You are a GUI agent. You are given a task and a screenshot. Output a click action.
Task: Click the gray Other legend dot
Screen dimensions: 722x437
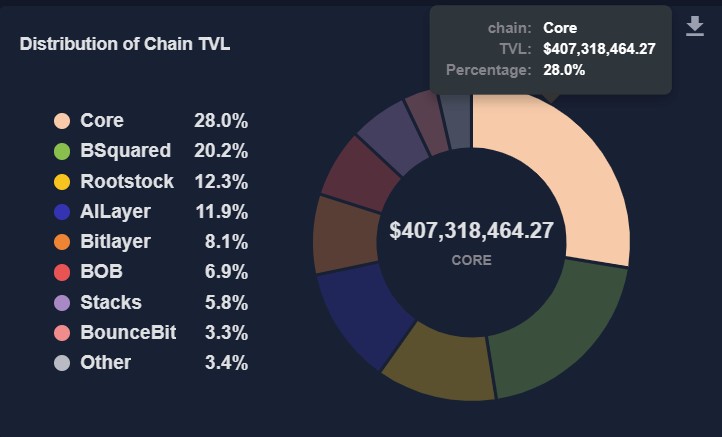tap(62, 362)
